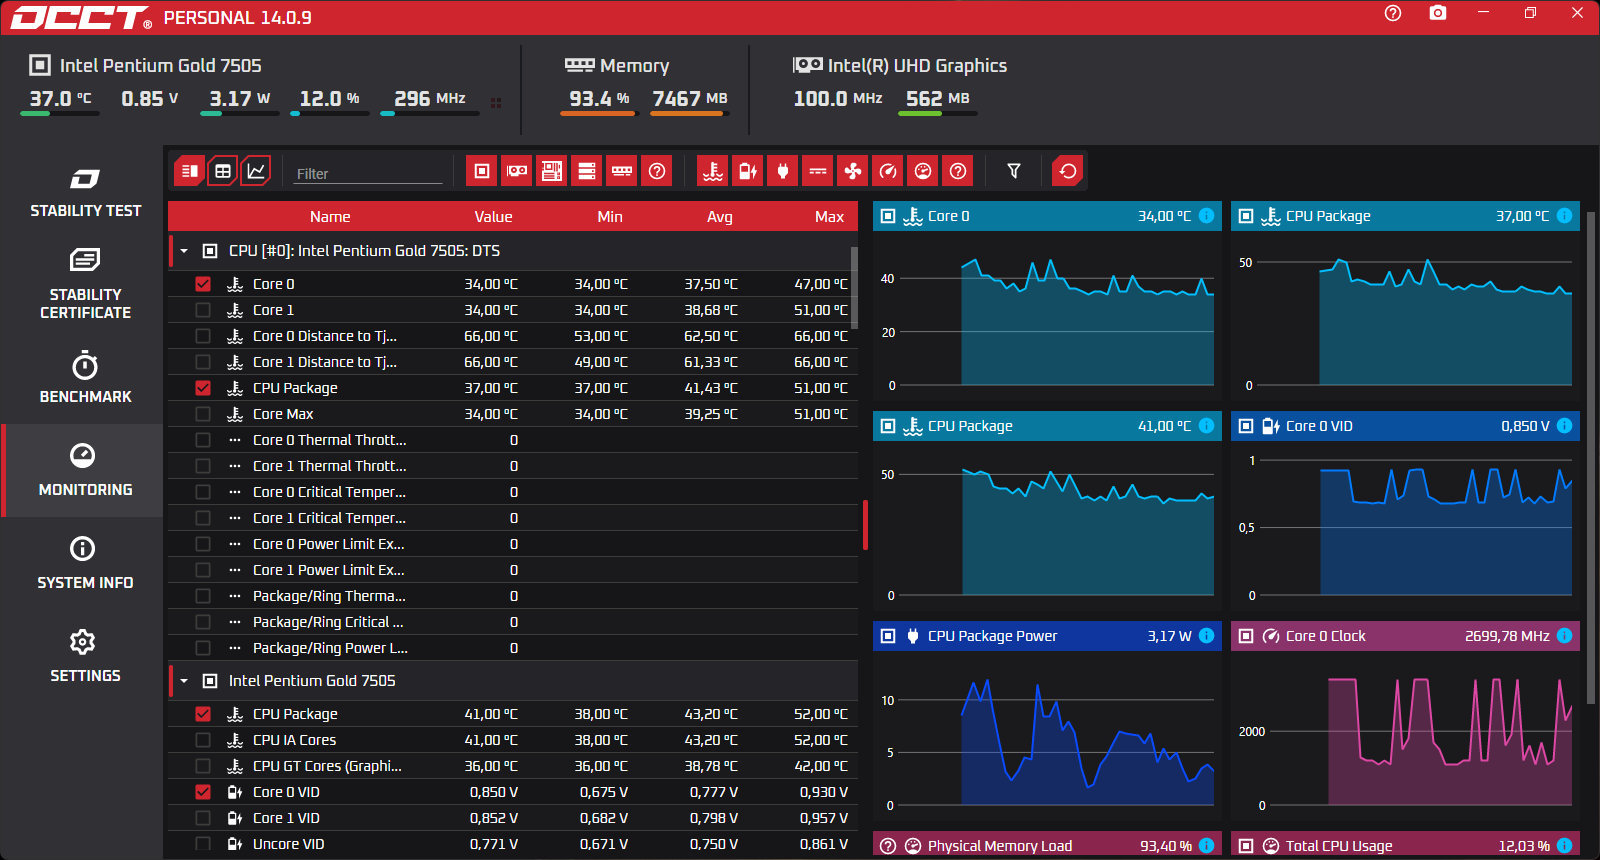The width and height of the screenshot is (1600, 860).
Task: Check the Core 0 Distance to Tj checkbox
Action: click(203, 336)
